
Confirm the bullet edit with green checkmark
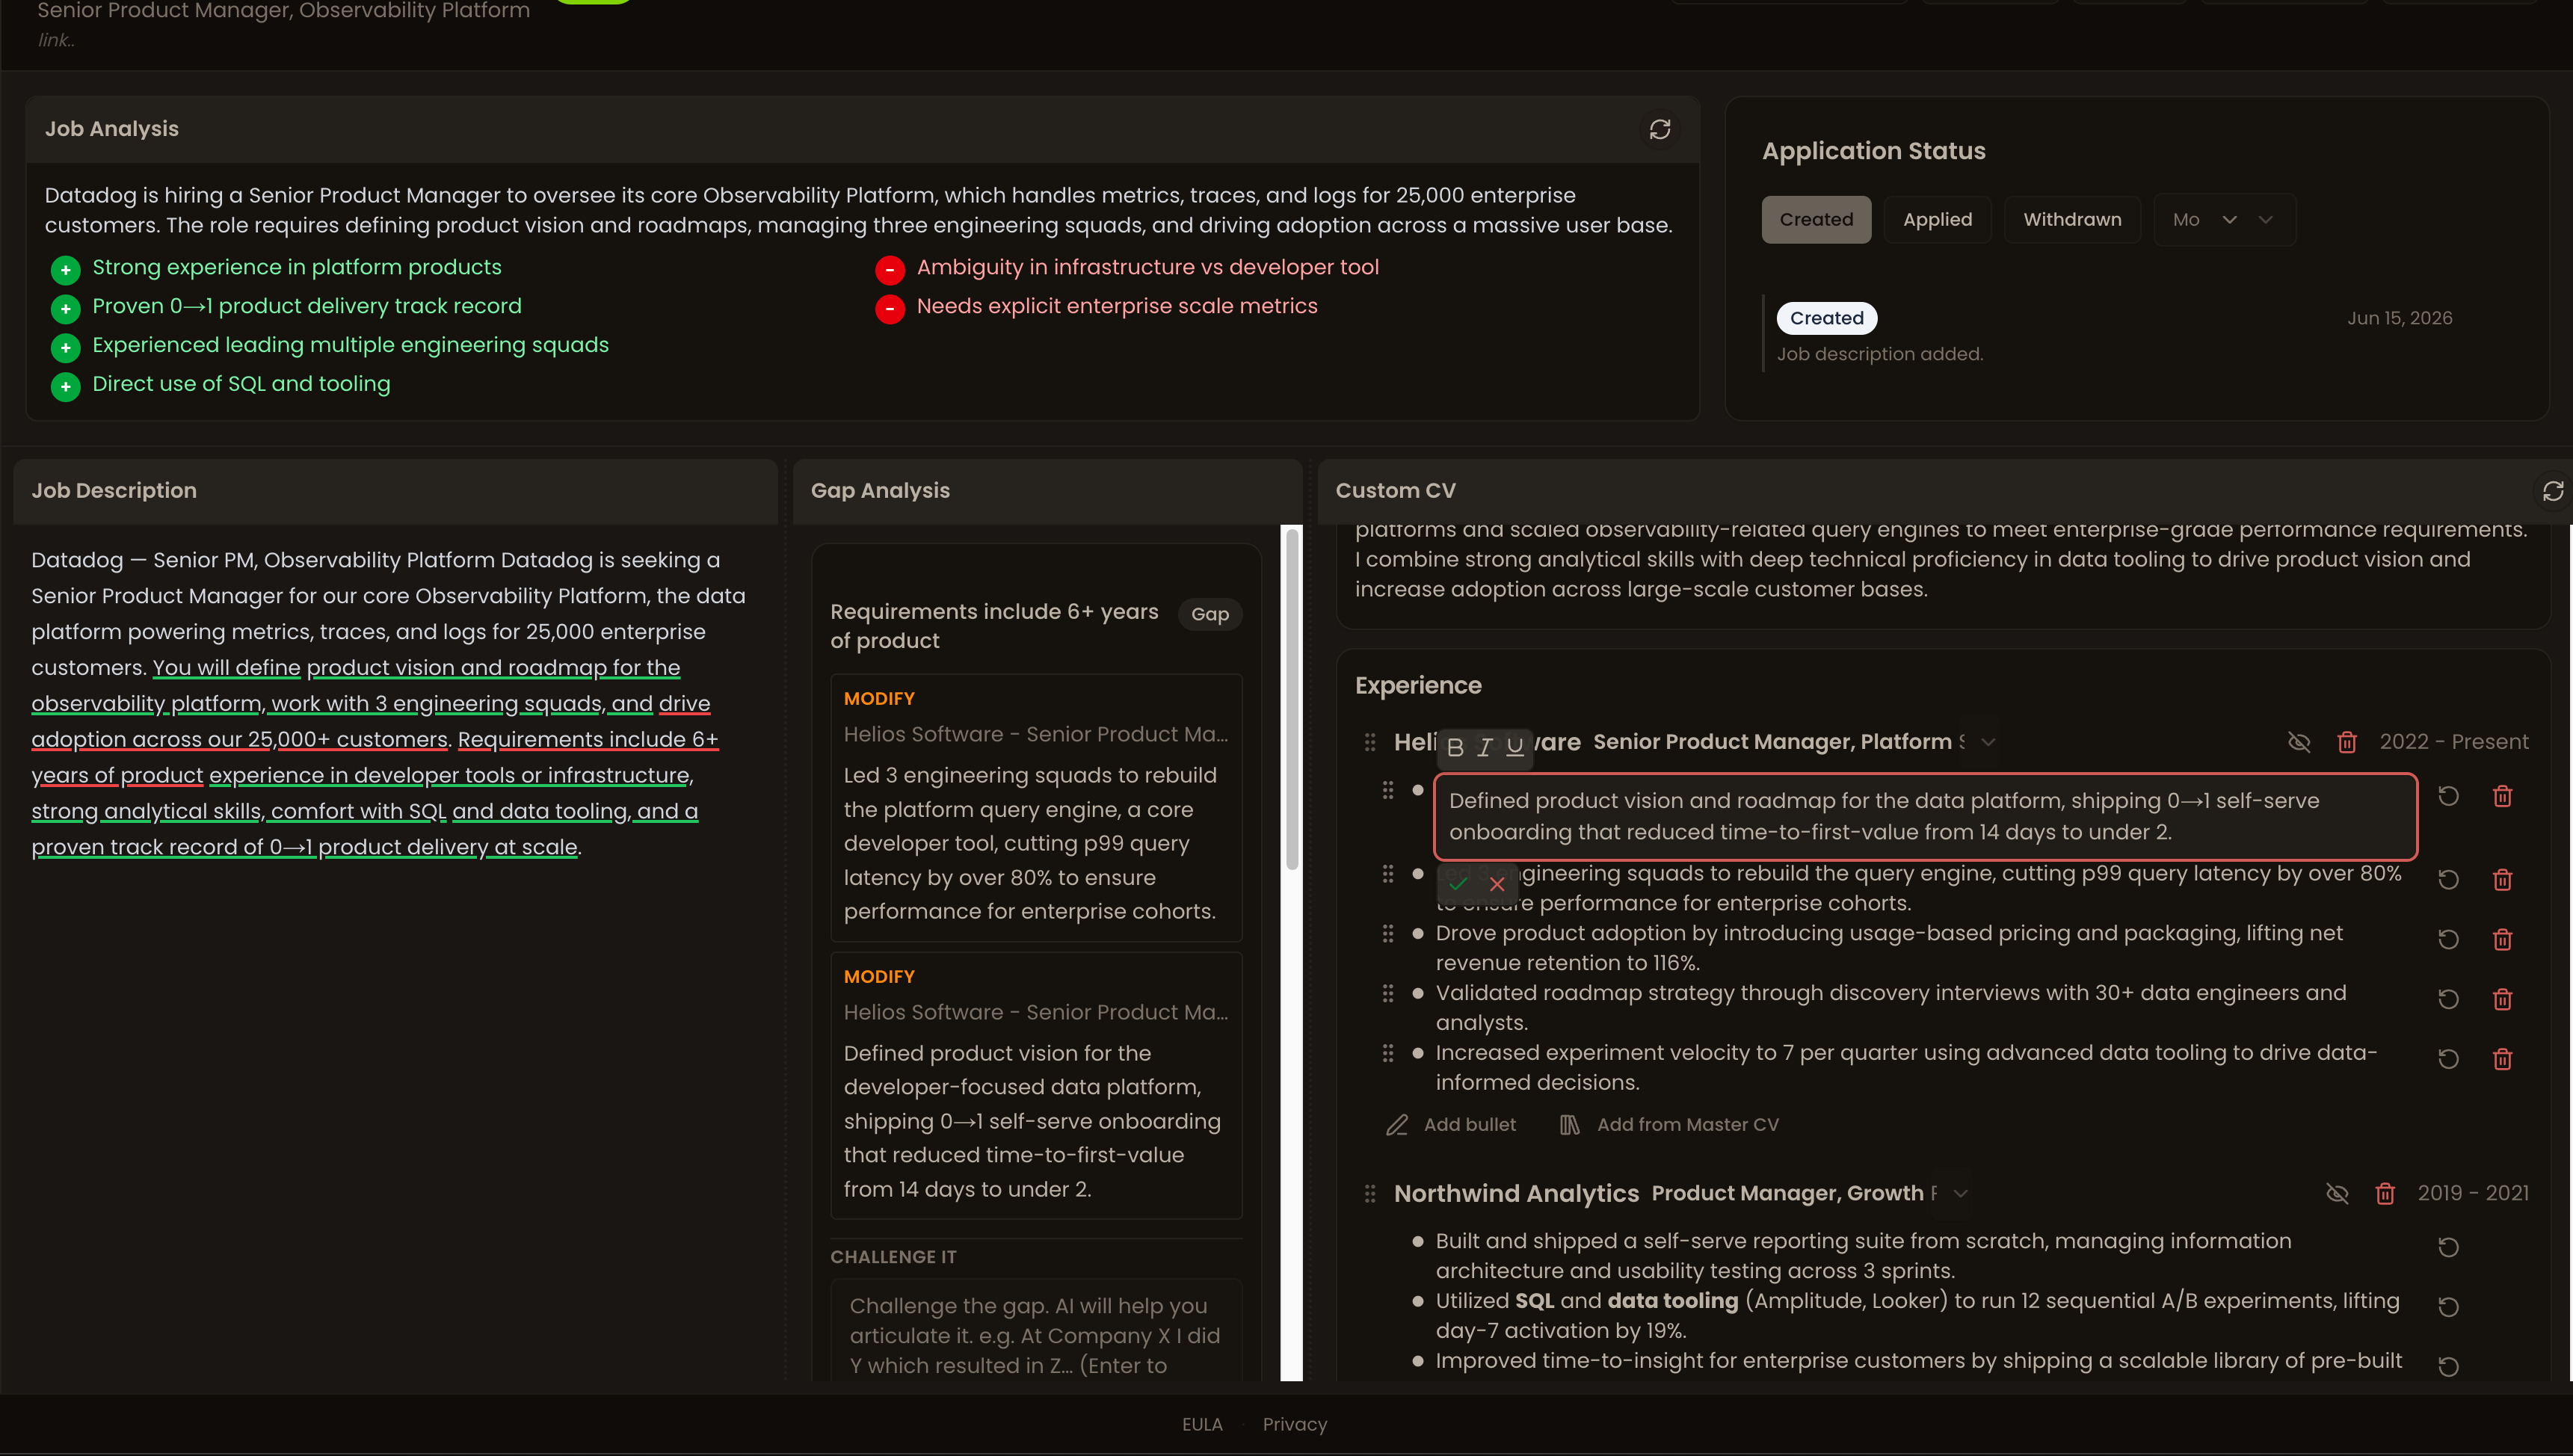[1458, 883]
